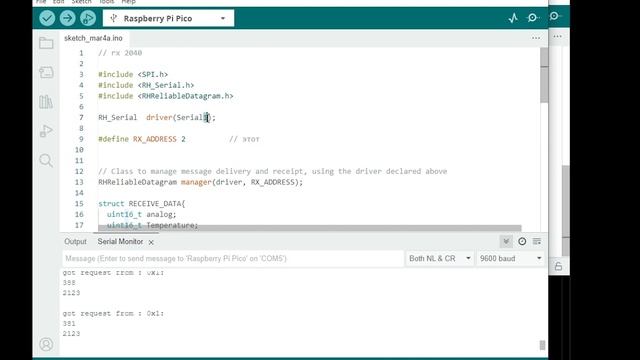Close the Serial Monitor tab
Viewport: 640px width, 360px height.
point(151,242)
